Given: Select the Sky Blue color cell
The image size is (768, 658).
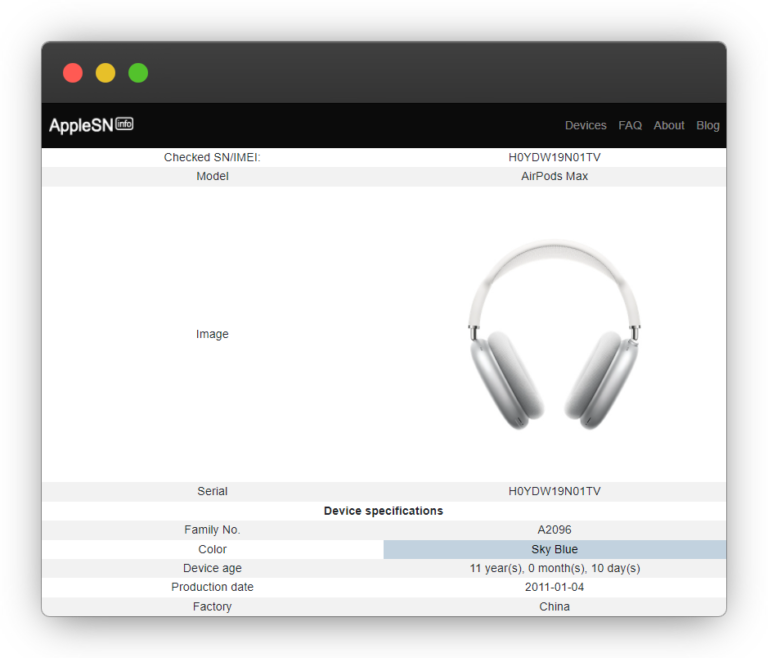Looking at the screenshot, I should tap(554, 549).
